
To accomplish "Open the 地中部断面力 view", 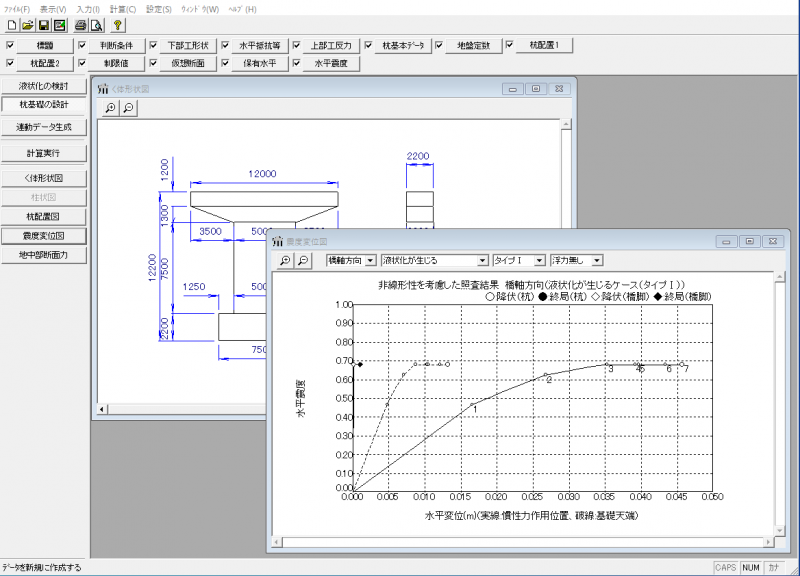I will coord(44,255).
